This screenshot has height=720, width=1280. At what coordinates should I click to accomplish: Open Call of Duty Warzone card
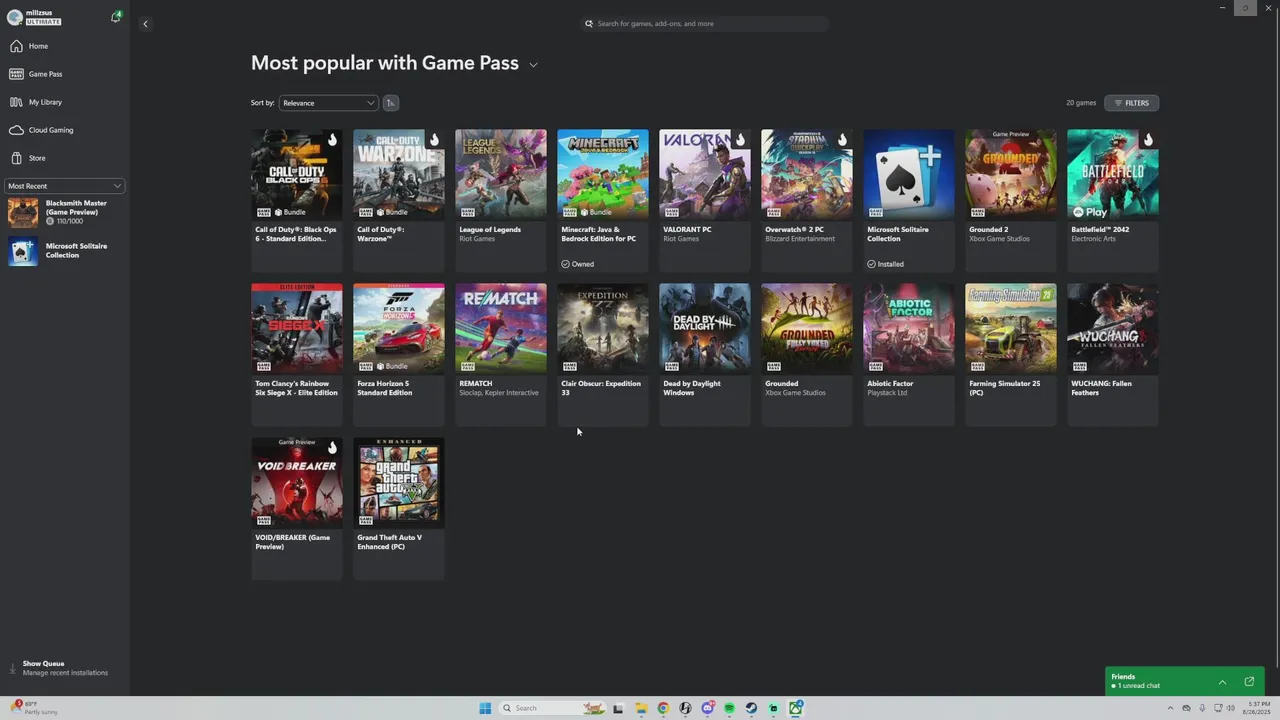399,200
